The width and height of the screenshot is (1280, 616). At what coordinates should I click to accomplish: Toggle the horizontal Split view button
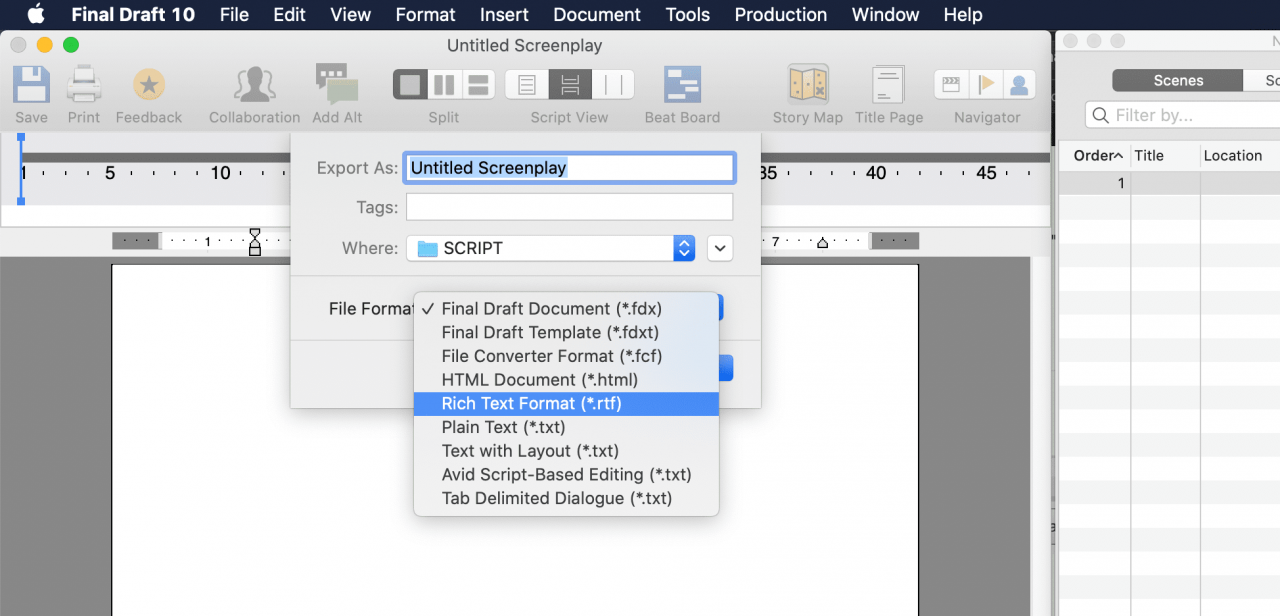coord(478,85)
